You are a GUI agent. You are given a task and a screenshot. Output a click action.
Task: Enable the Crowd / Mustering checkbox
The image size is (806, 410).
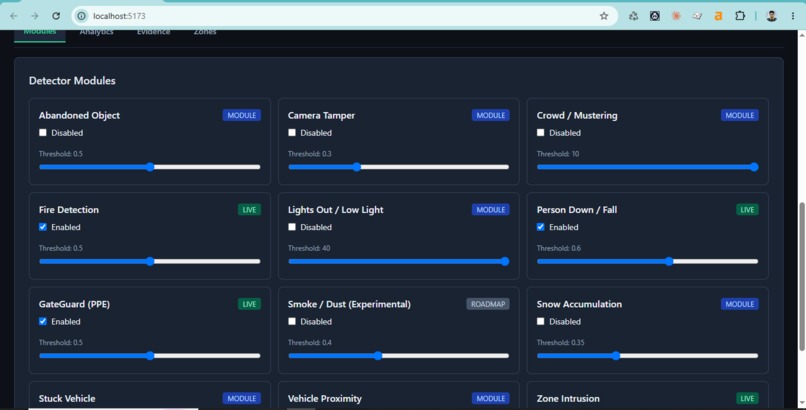pyautogui.click(x=541, y=133)
